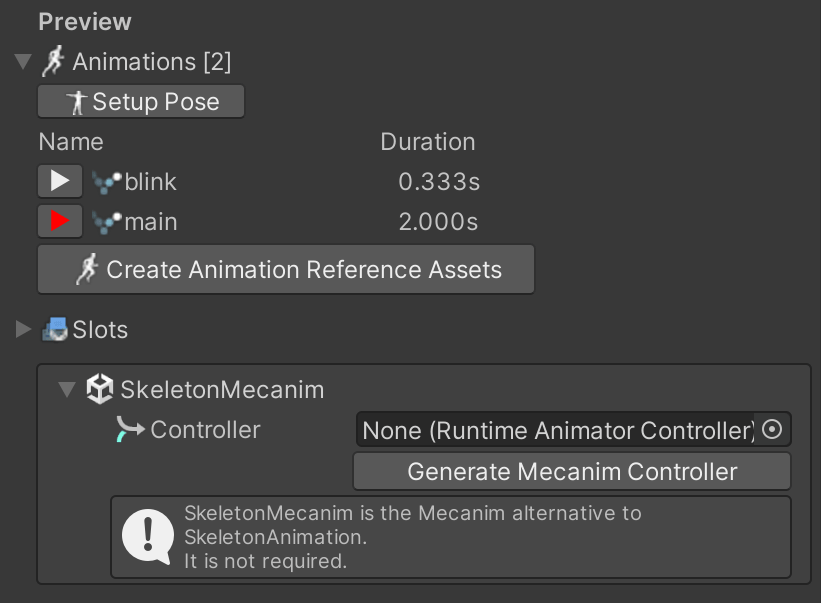Click the Unity cube SkeletonMecanim icon
The width and height of the screenshot is (821, 603).
pyautogui.click(x=99, y=389)
